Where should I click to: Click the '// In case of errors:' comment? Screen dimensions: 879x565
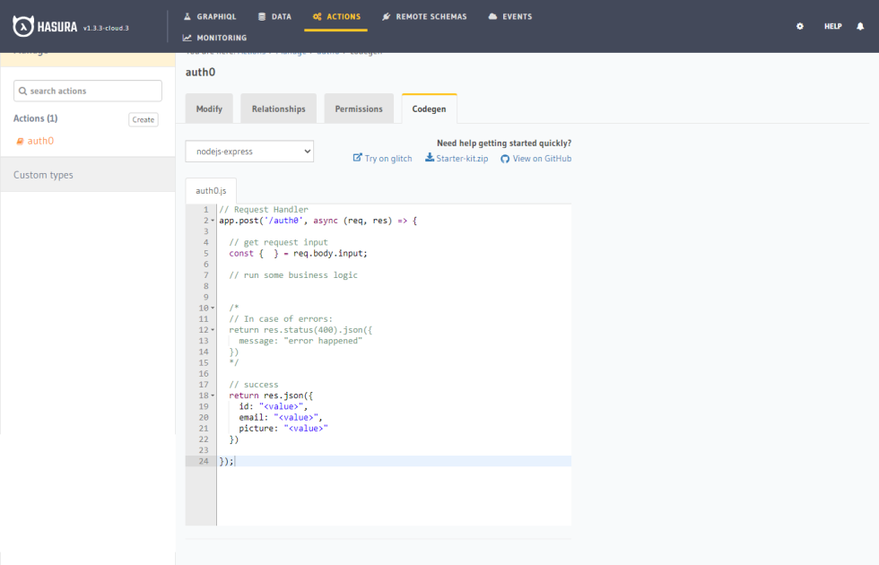[280, 319]
